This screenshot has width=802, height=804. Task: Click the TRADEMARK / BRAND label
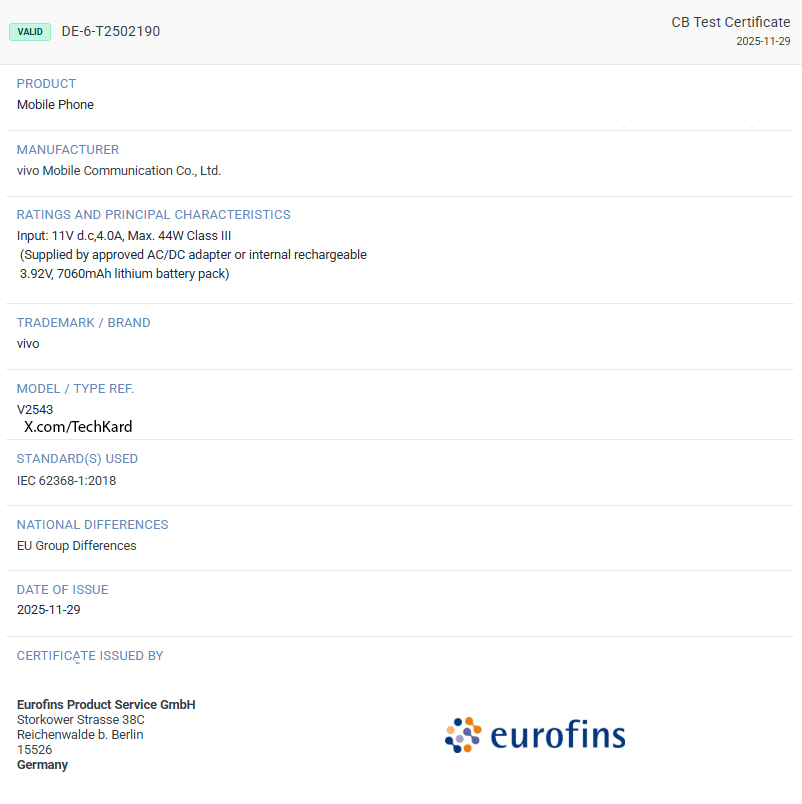(84, 323)
